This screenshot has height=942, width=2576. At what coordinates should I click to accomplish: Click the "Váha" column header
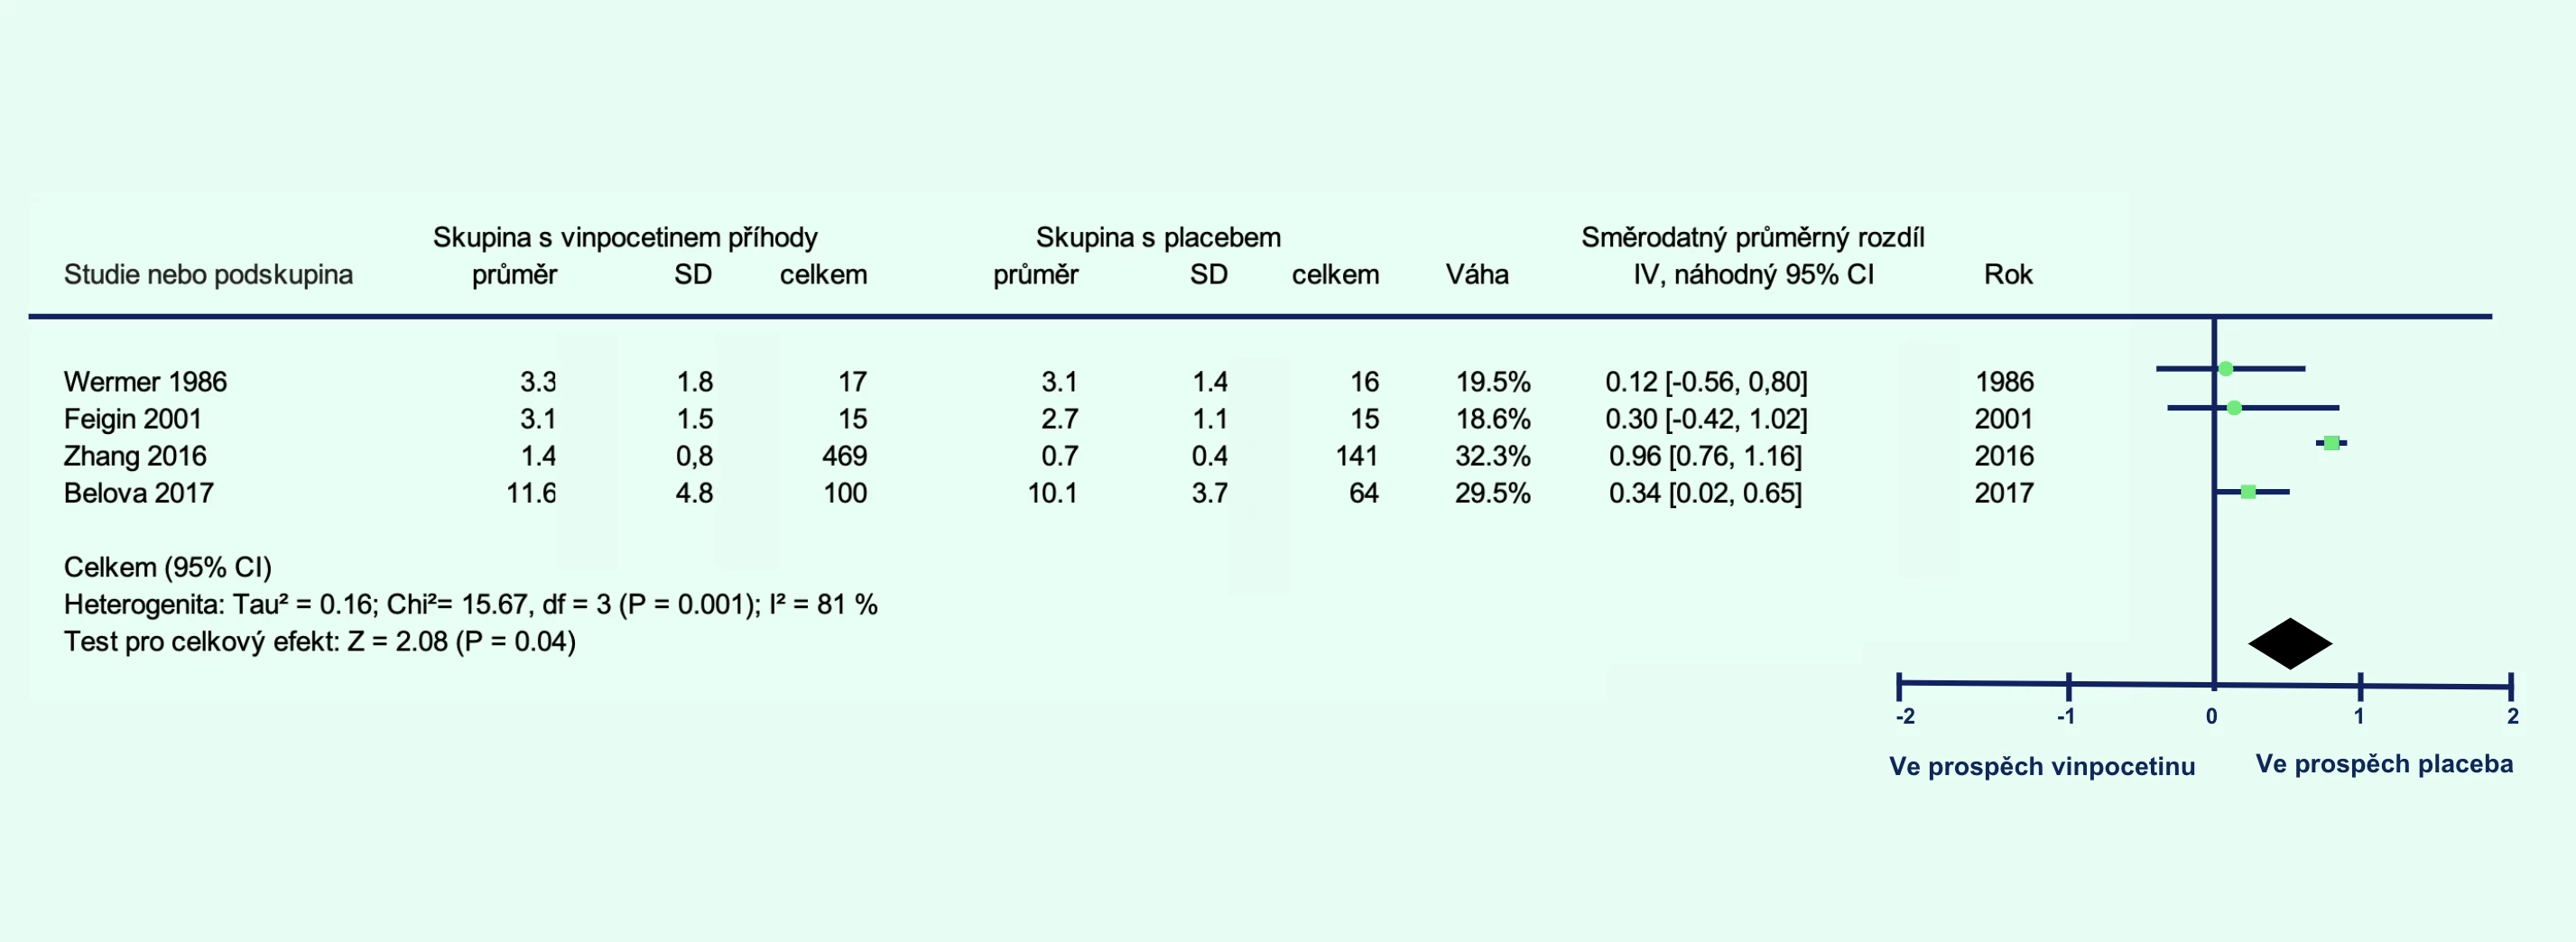(x=1476, y=275)
